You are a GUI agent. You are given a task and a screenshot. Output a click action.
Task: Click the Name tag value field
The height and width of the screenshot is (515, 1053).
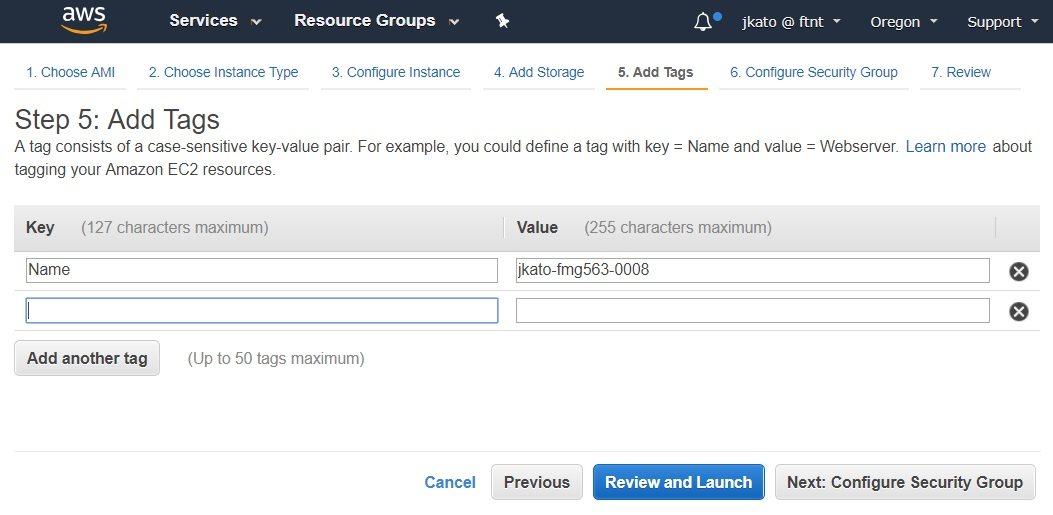coord(752,270)
